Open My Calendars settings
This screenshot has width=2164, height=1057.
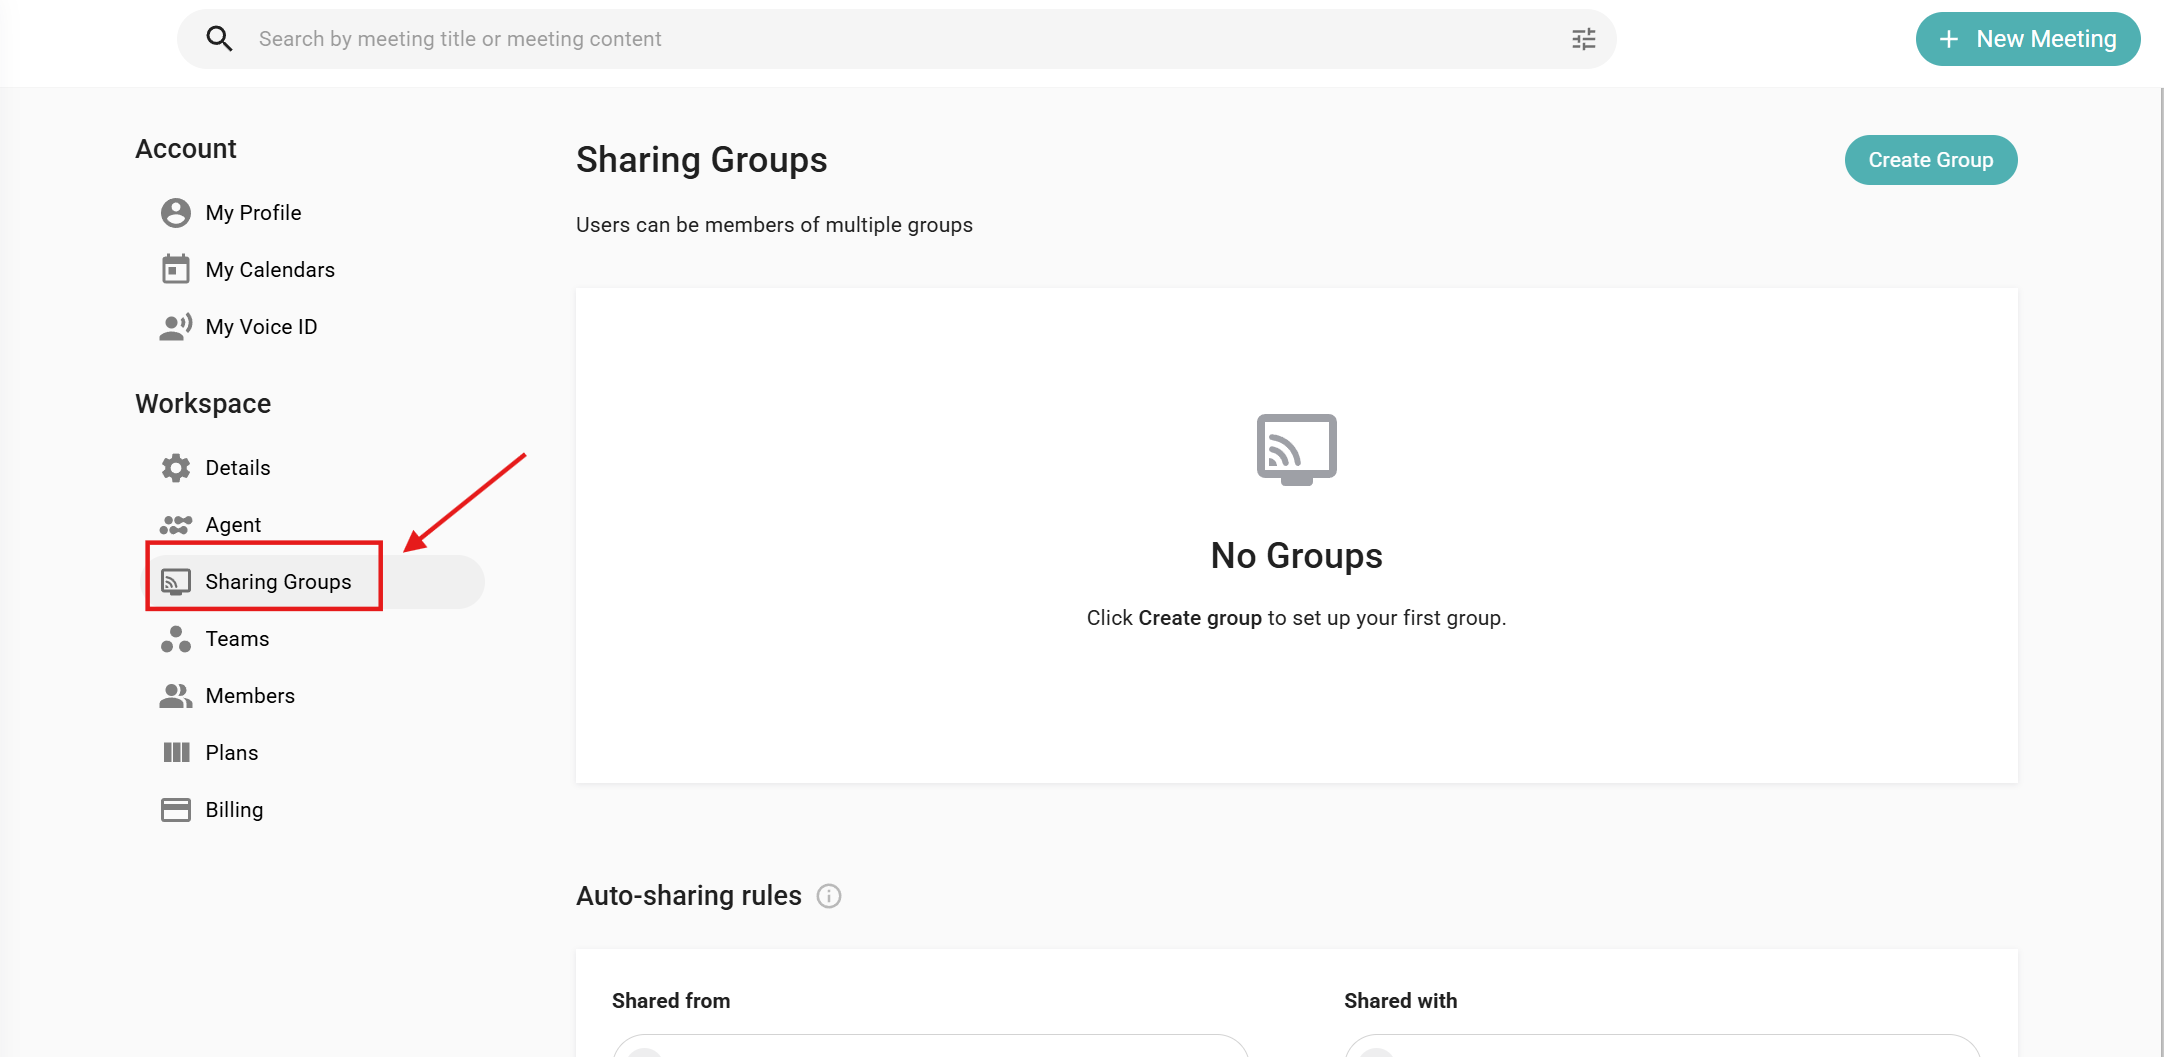tap(270, 270)
